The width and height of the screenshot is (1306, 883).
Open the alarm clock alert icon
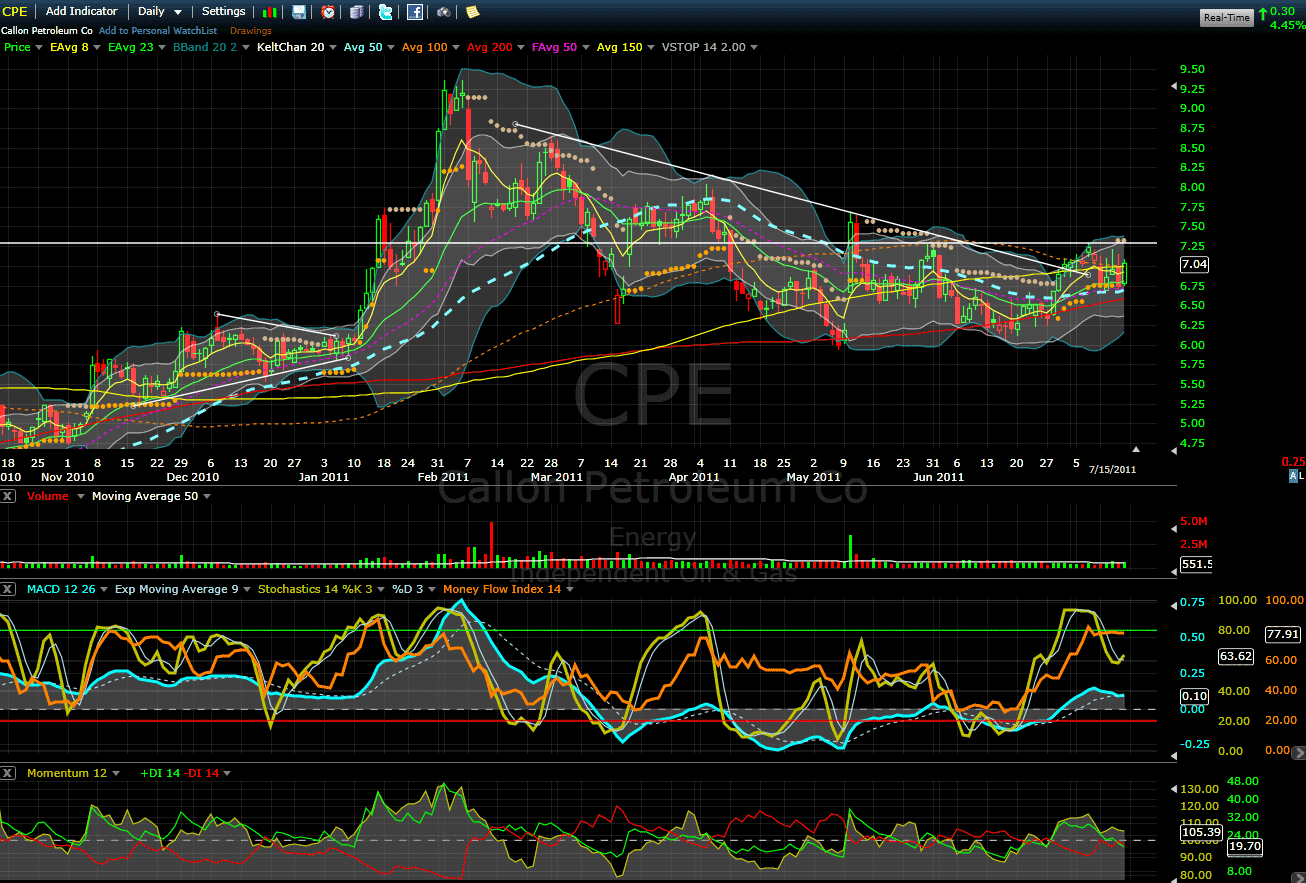(328, 12)
